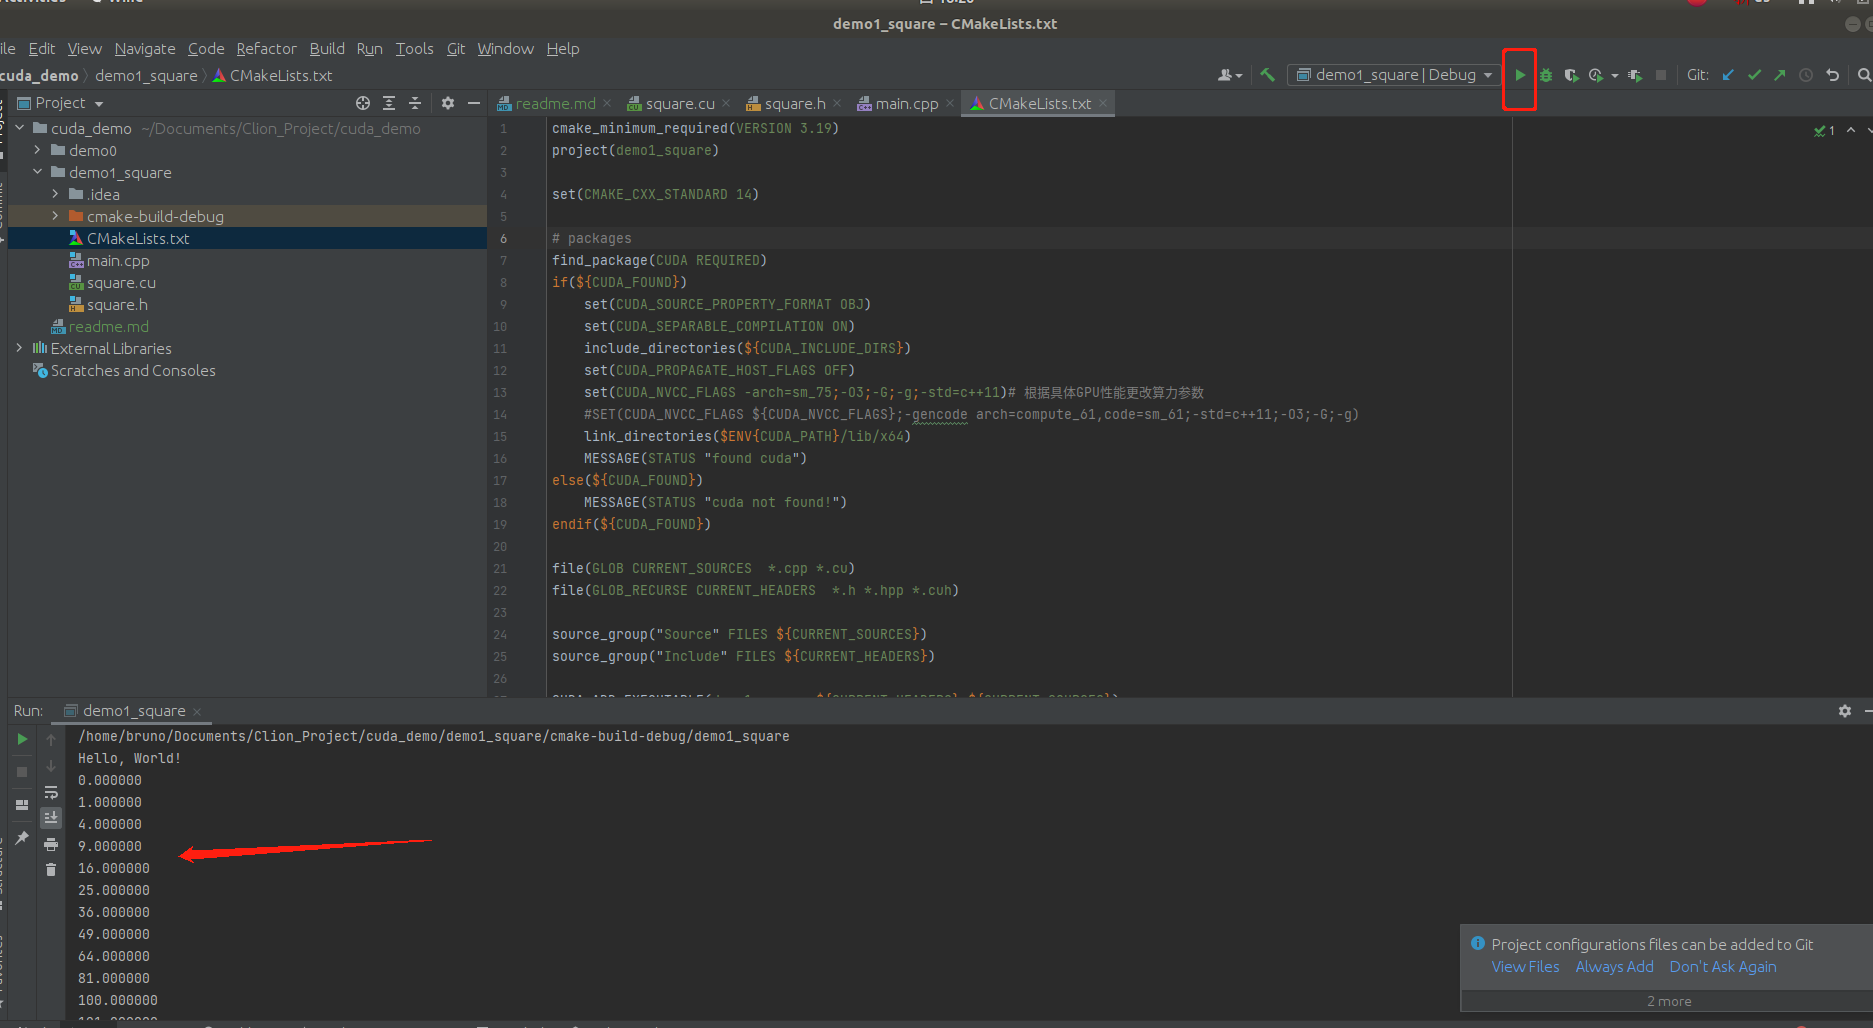Image resolution: width=1873 pixels, height=1028 pixels.
Task: Show the 2 more notifications
Action: 1669,1001
